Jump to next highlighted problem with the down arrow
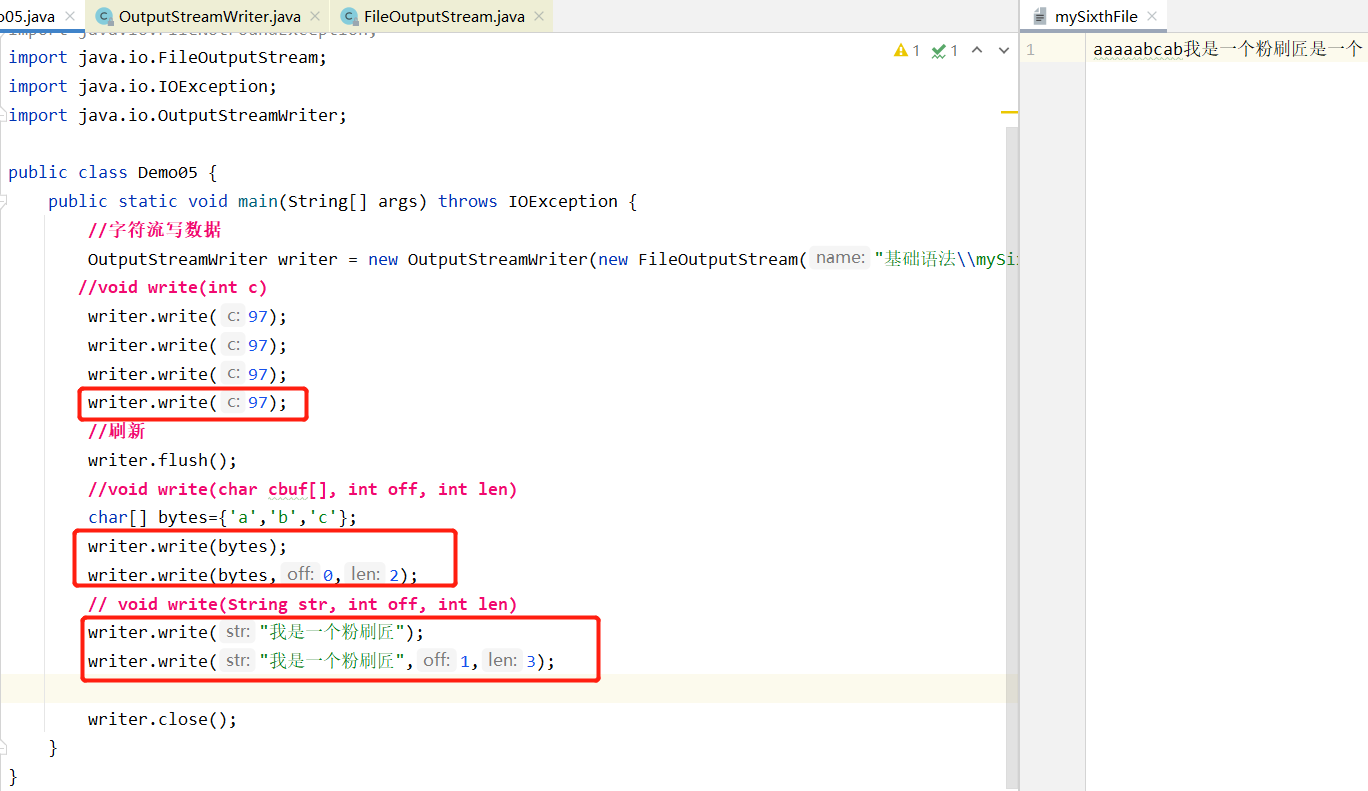 1004,50
